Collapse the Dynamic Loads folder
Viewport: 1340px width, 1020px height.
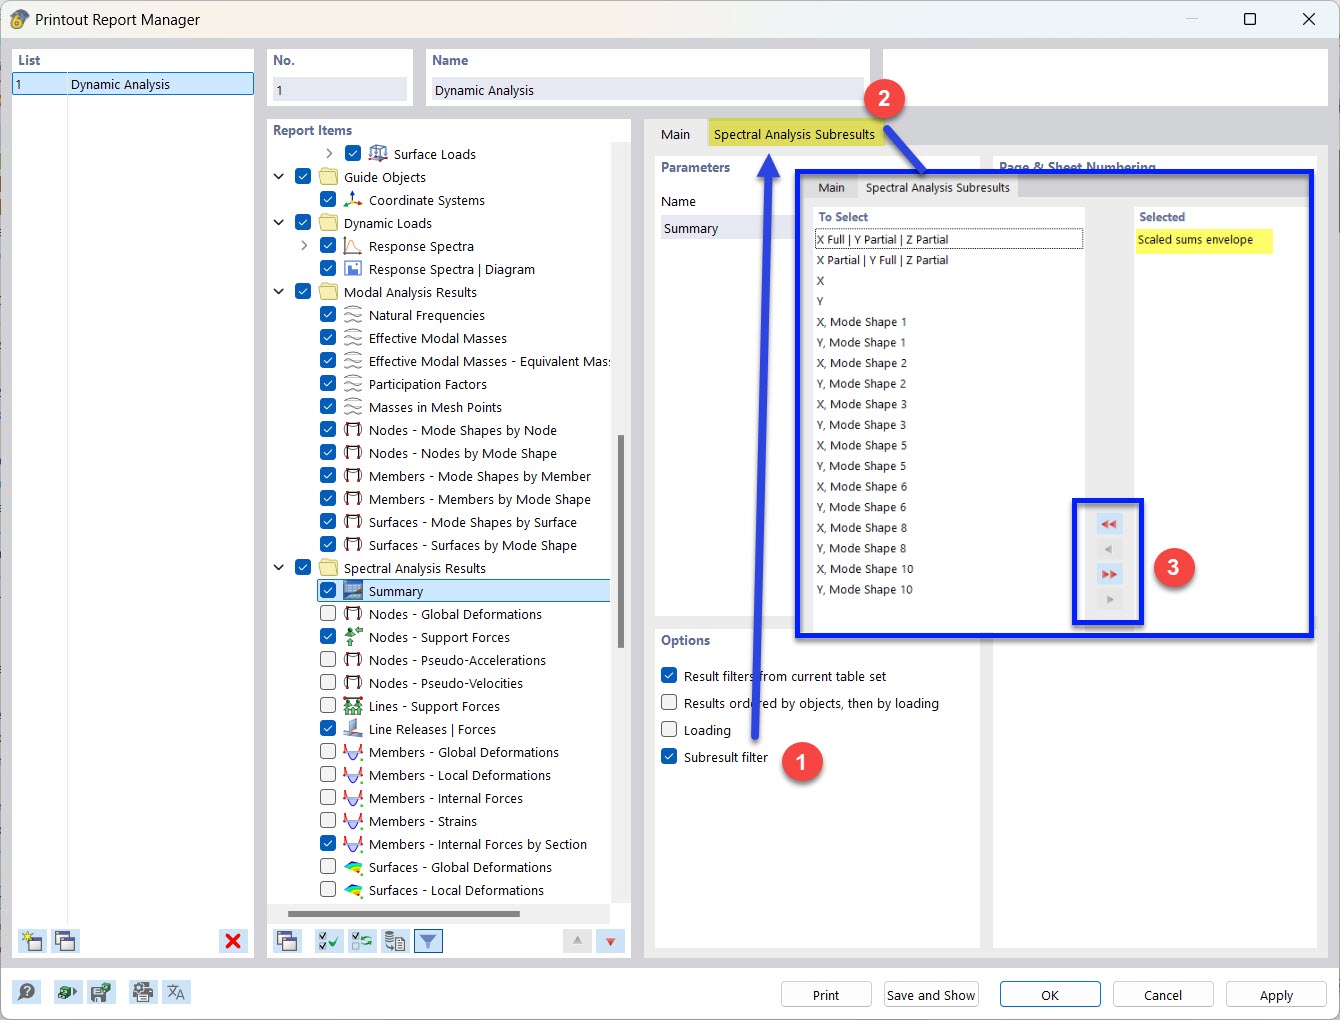coord(278,222)
